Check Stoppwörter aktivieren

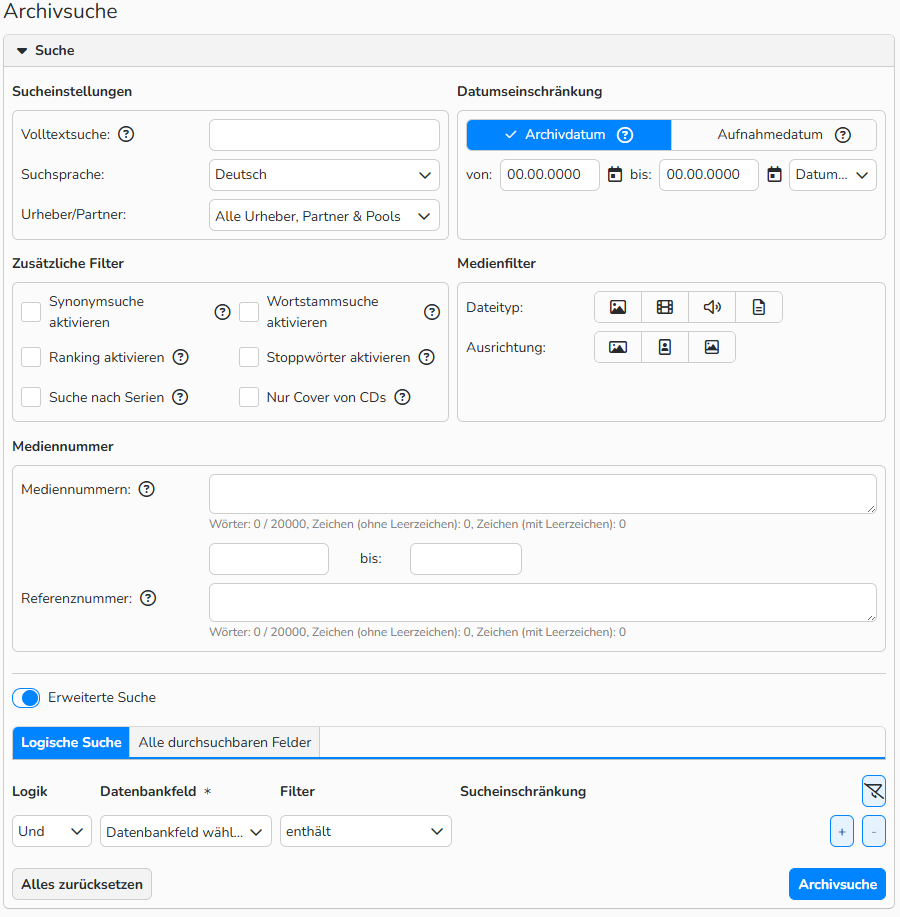pos(249,357)
